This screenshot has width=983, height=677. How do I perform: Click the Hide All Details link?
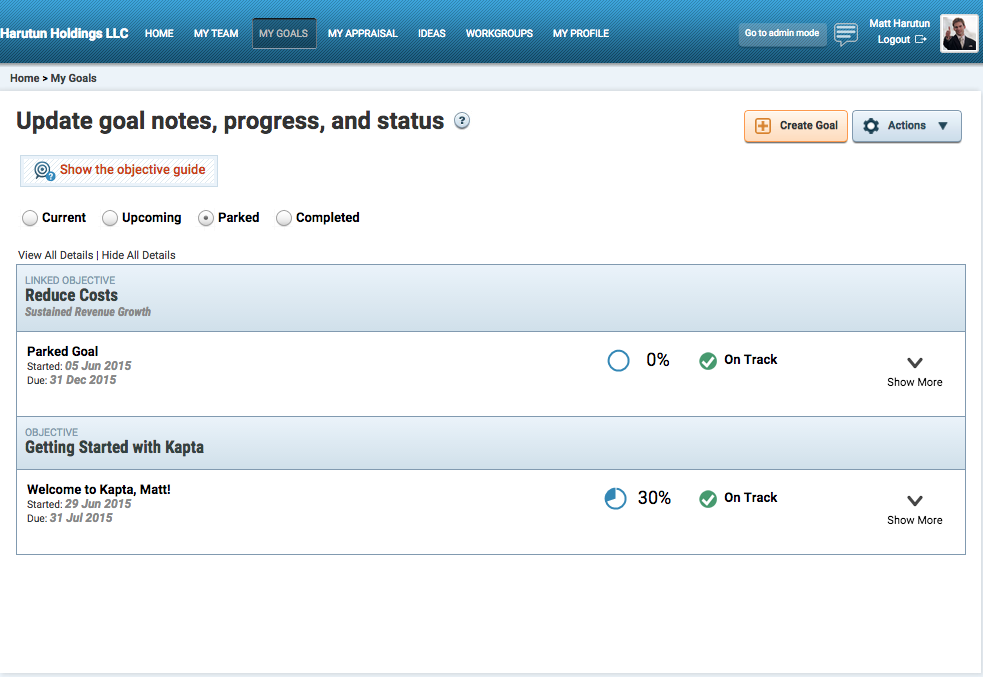pyautogui.click(x=139, y=255)
